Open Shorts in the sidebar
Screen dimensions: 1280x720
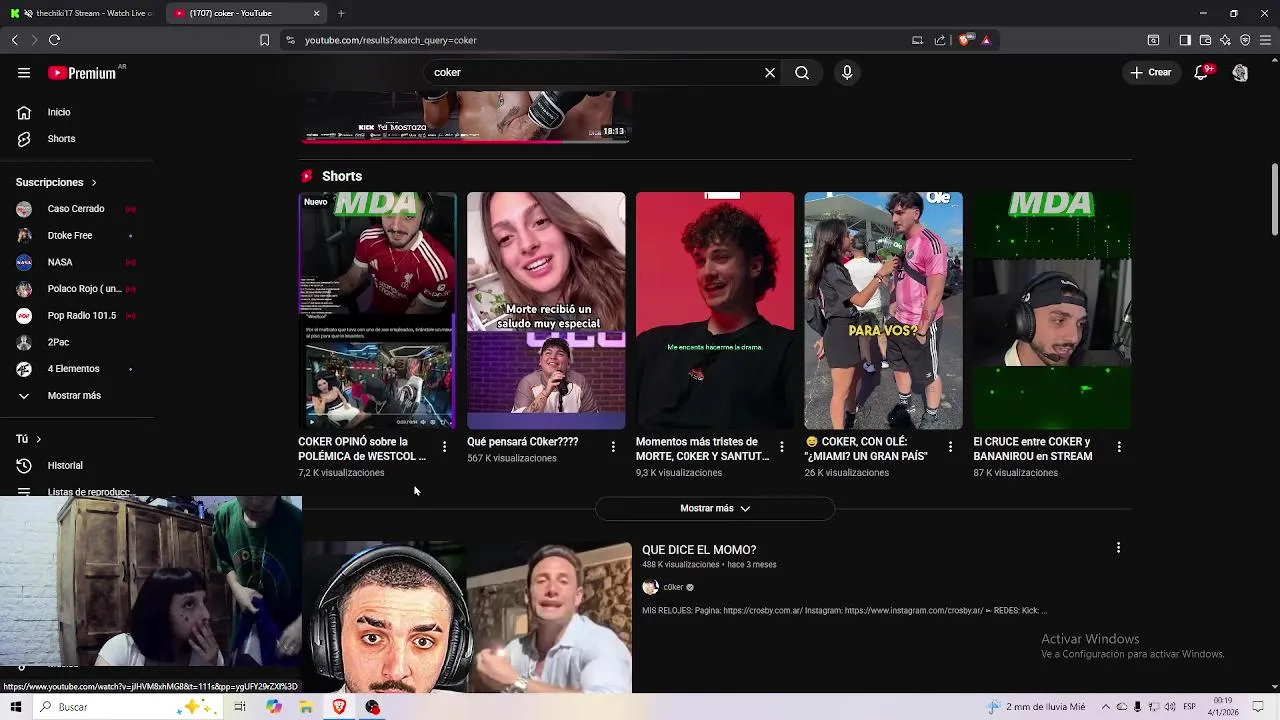pyautogui.click(x=76, y=139)
